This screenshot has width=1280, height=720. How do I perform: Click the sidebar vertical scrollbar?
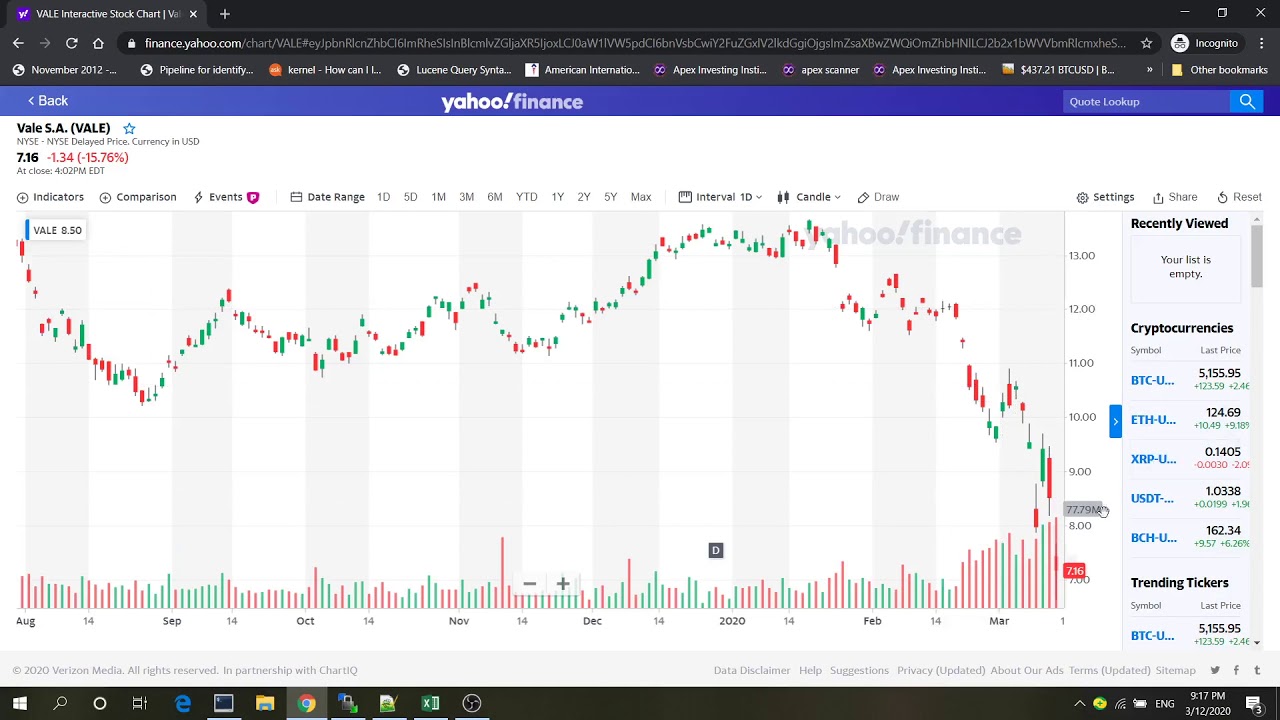(1256, 257)
